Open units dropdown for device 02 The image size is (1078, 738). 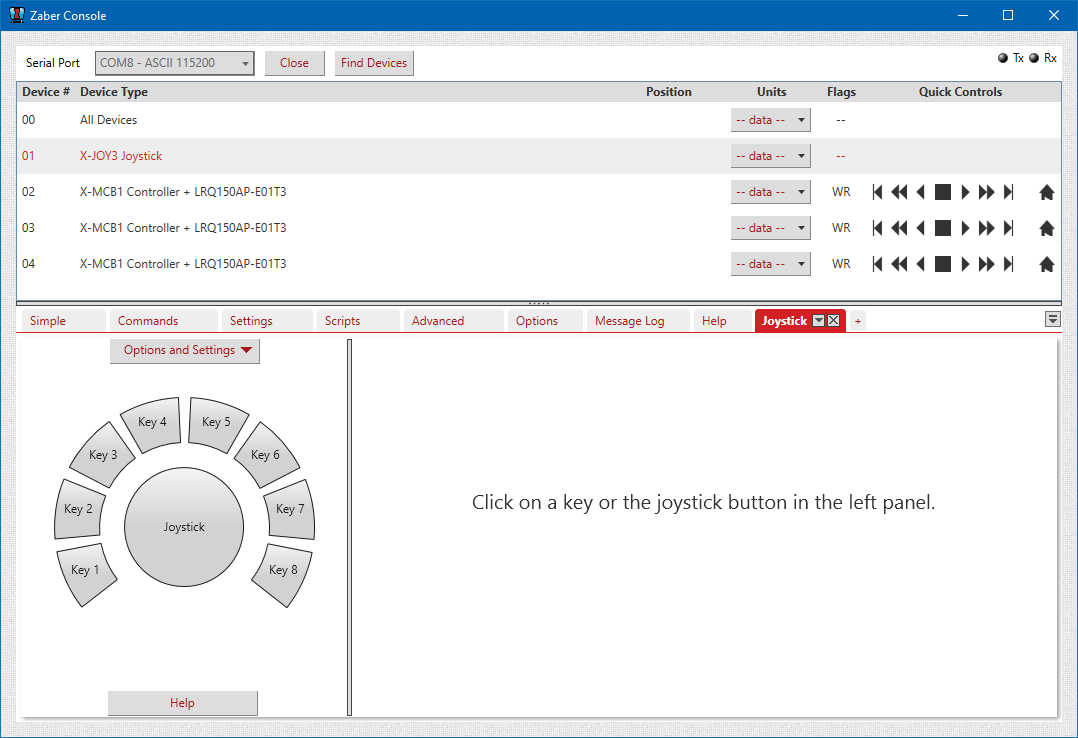(x=771, y=192)
